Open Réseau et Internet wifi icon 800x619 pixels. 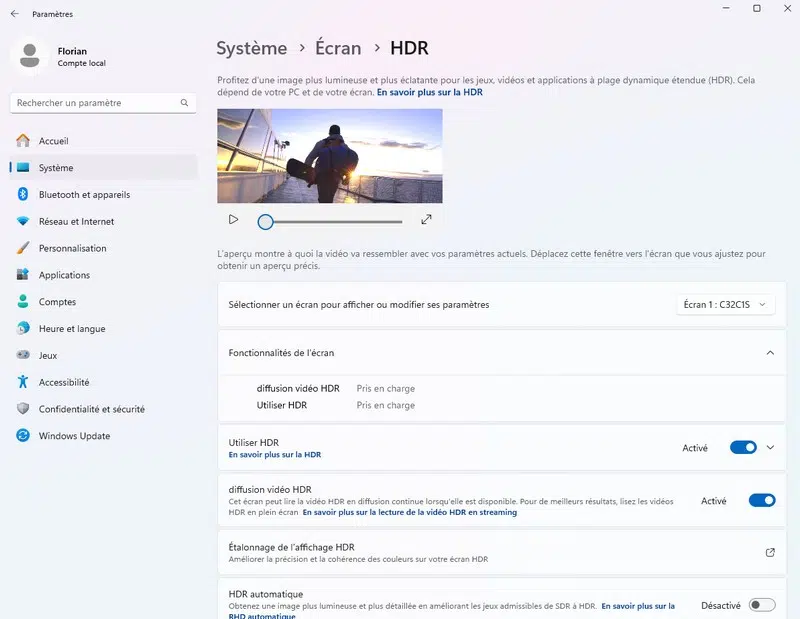click(23, 222)
